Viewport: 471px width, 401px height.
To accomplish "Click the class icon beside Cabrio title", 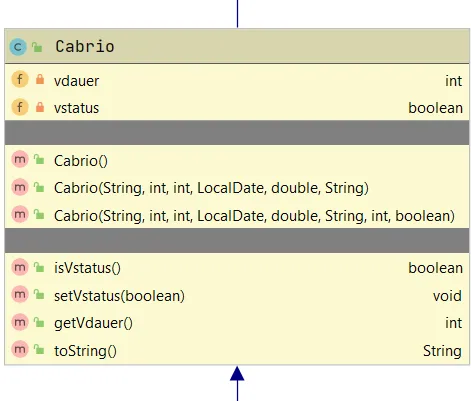I will [18, 47].
